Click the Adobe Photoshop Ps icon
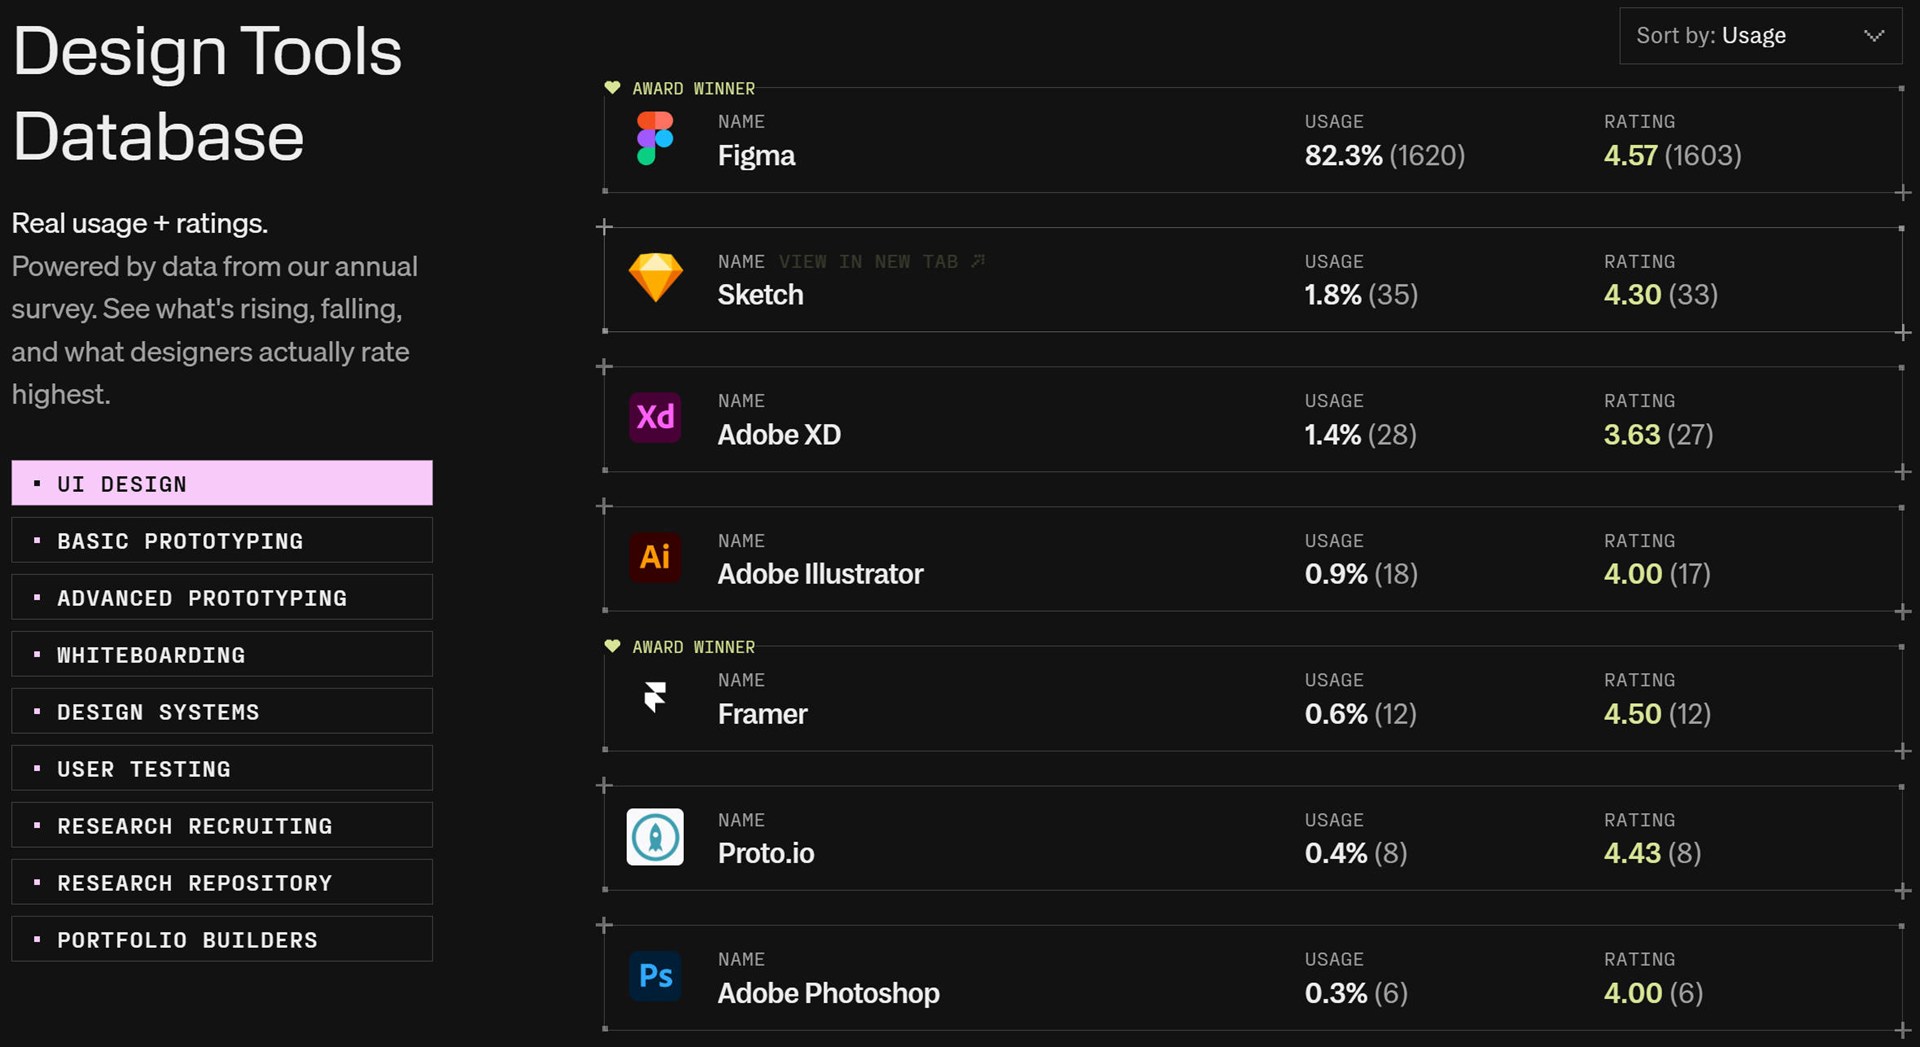Viewport: 1920px width, 1047px height. click(655, 976)
